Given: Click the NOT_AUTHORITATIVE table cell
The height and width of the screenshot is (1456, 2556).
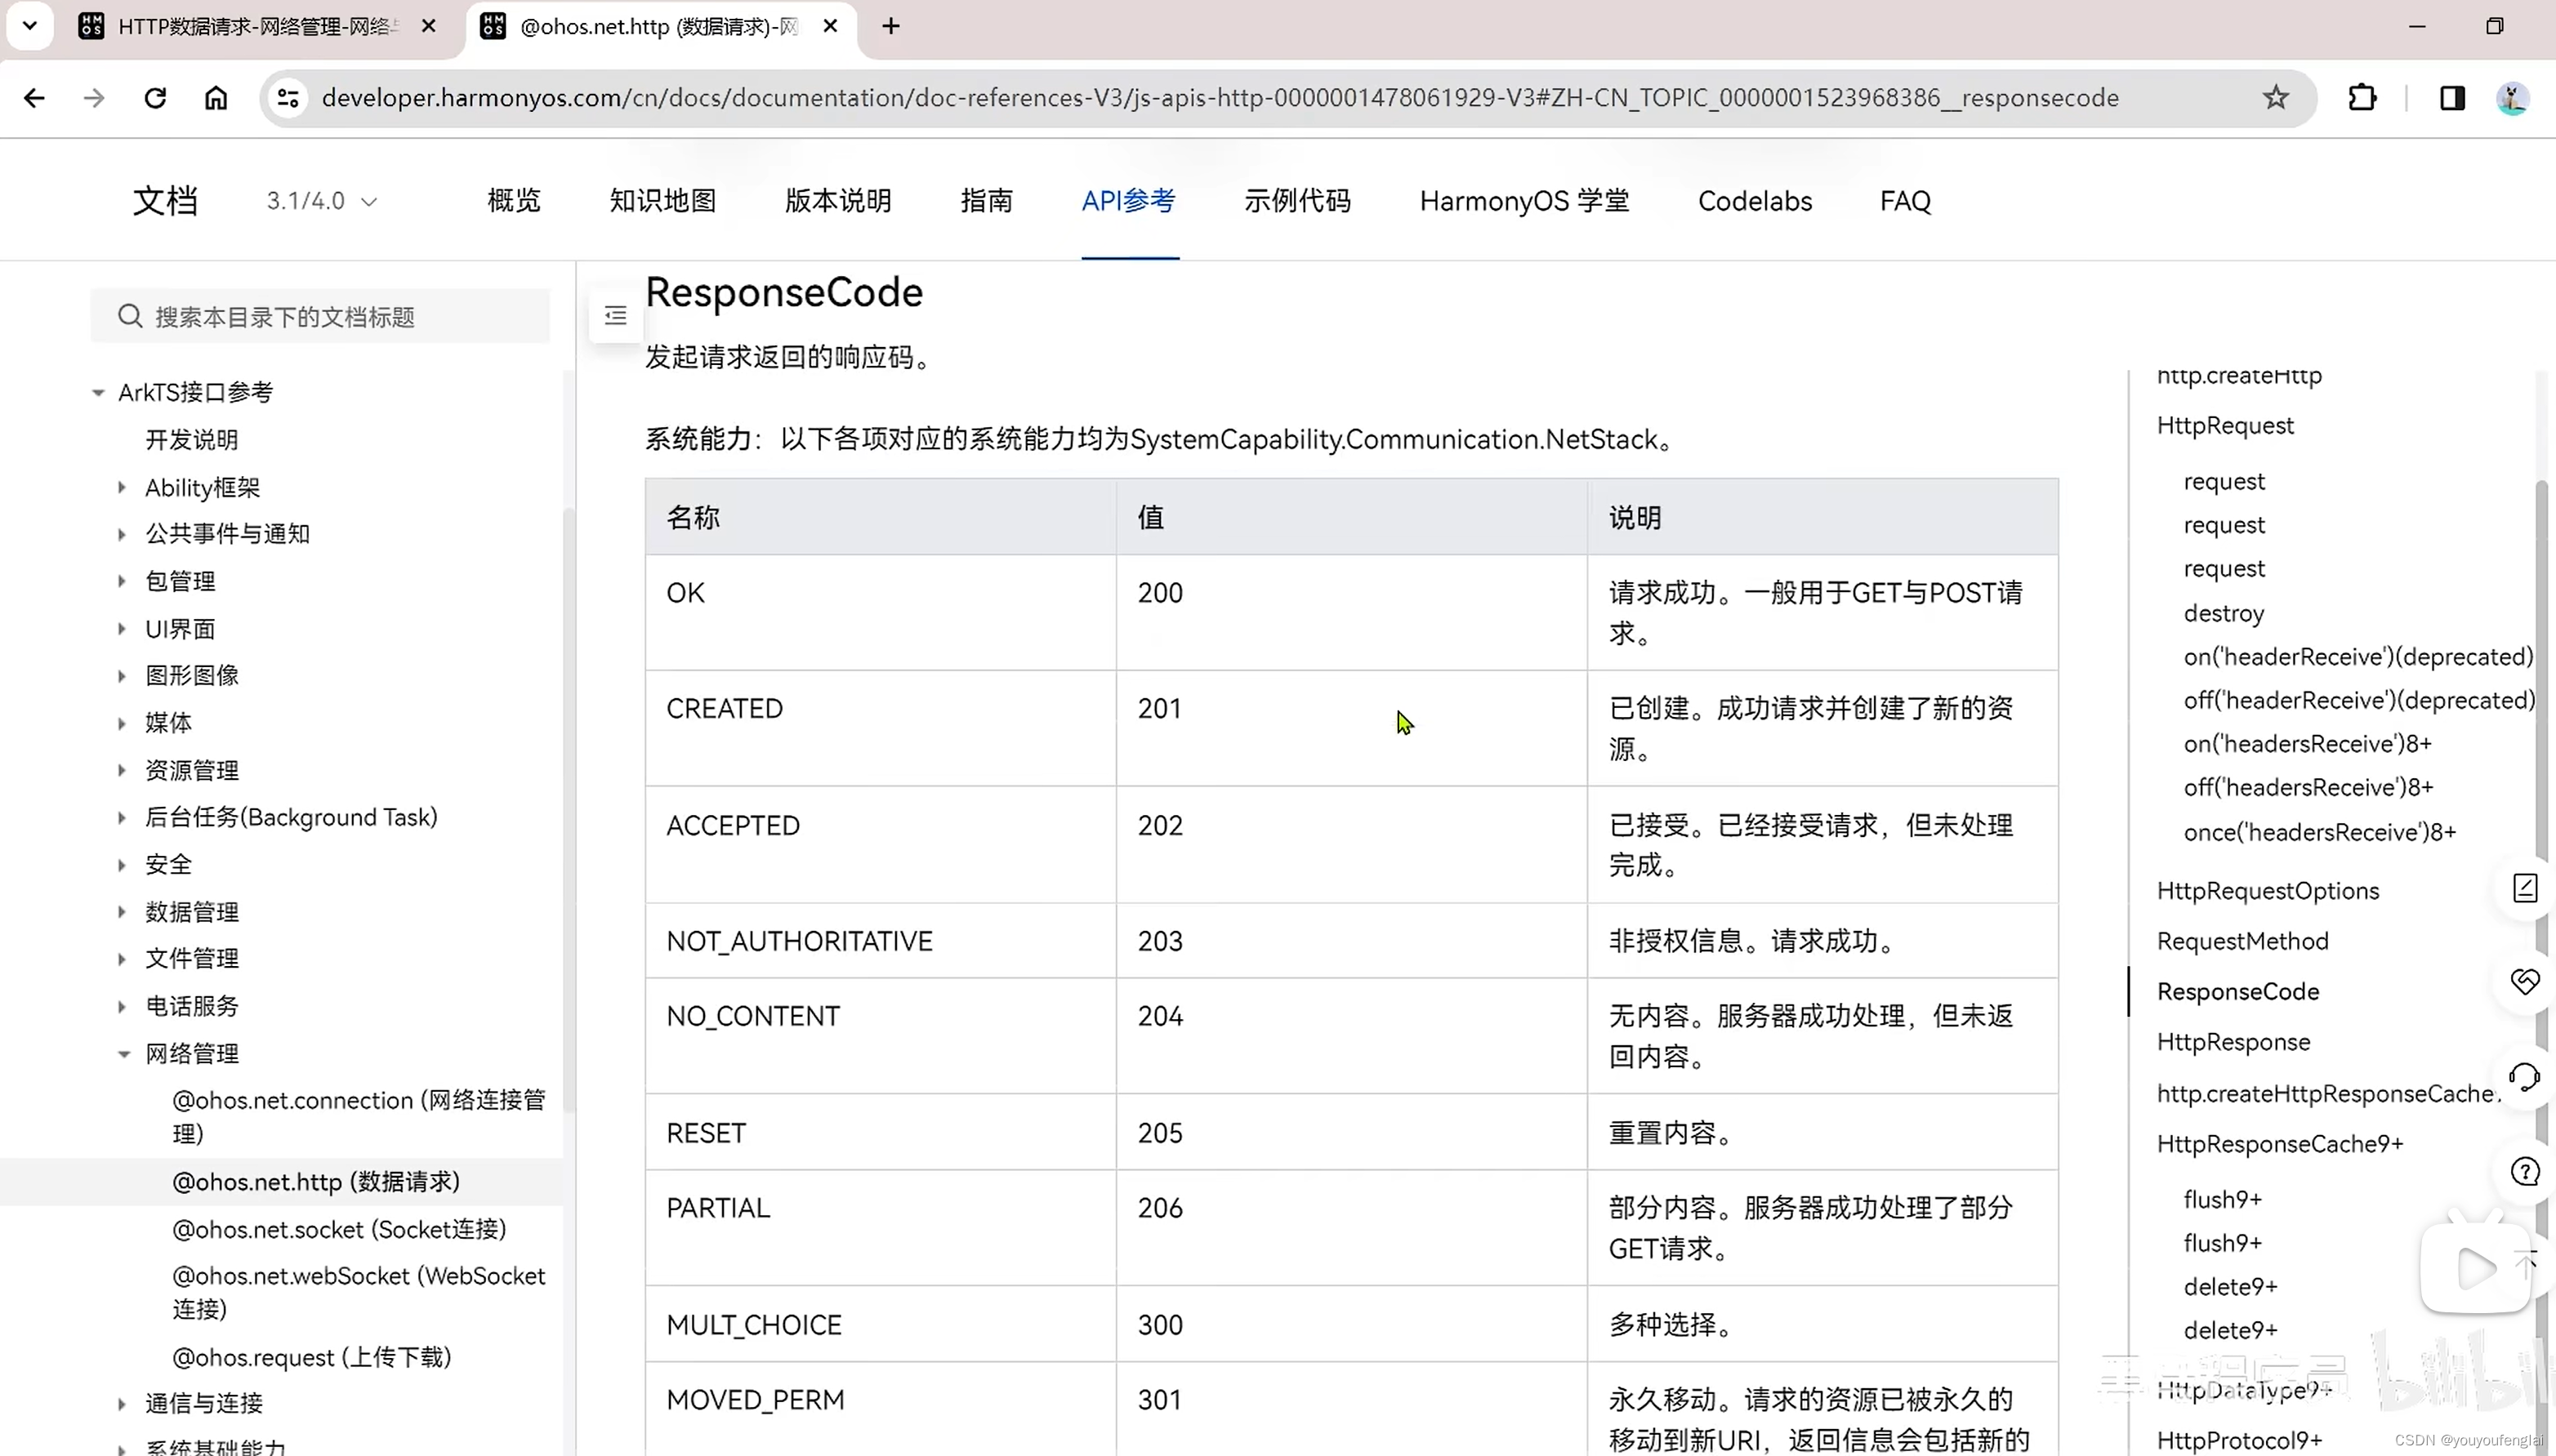Looking at the screenshot, I should click(880, 941).
